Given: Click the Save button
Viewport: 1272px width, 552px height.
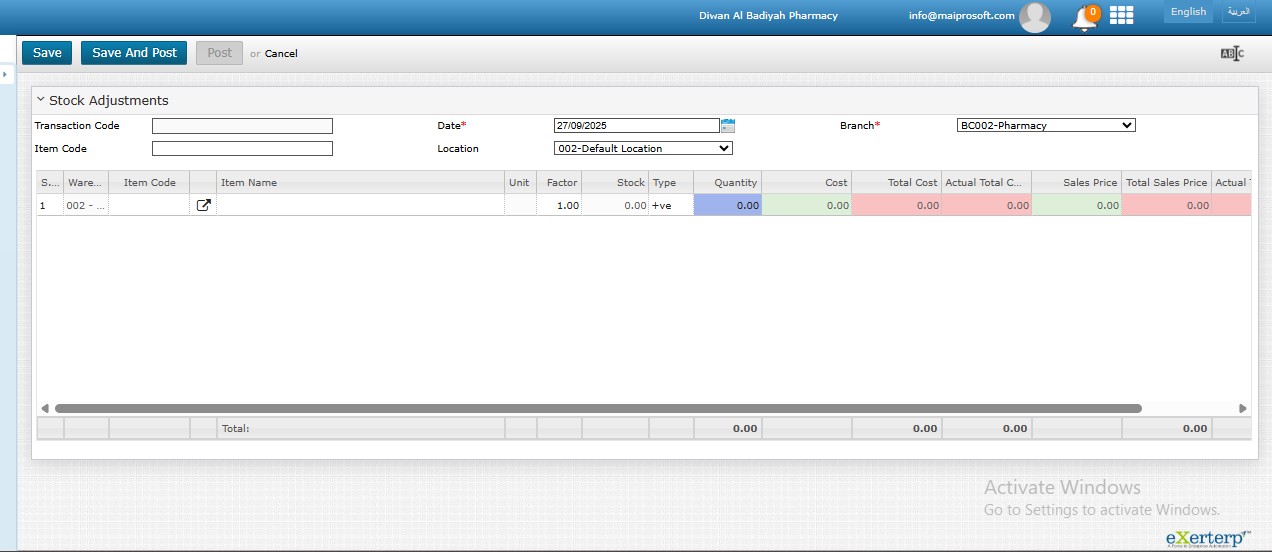Looking at the screenshot, I should pyautogui.click(x=47, y=53).
